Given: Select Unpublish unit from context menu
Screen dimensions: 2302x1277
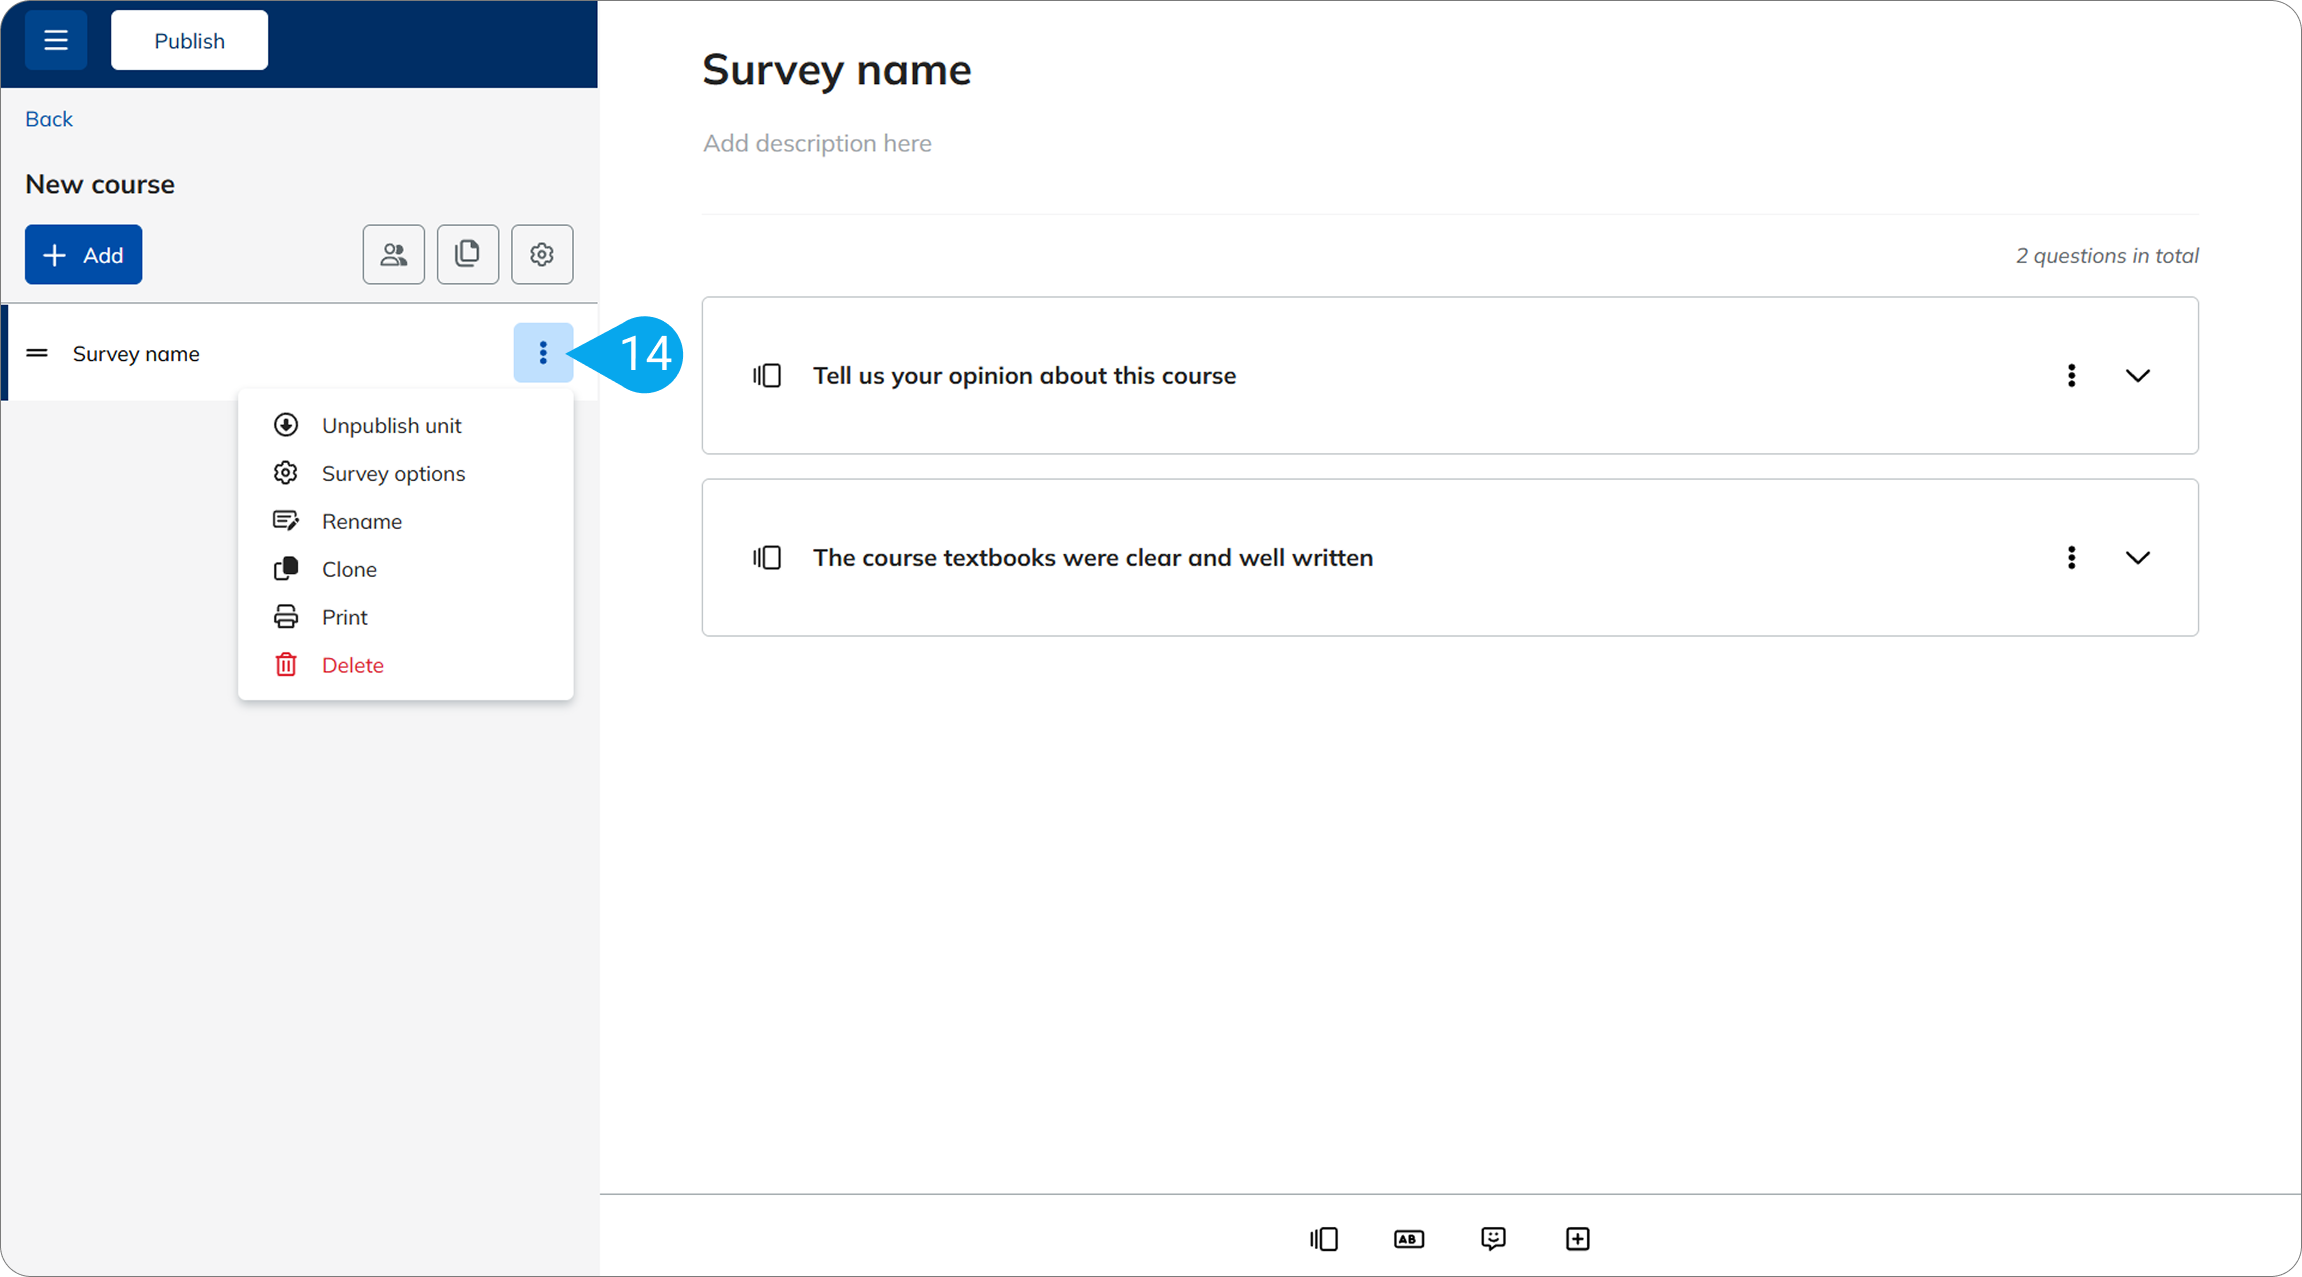Looking at the screenshot, I should click(x=391, y=426).
